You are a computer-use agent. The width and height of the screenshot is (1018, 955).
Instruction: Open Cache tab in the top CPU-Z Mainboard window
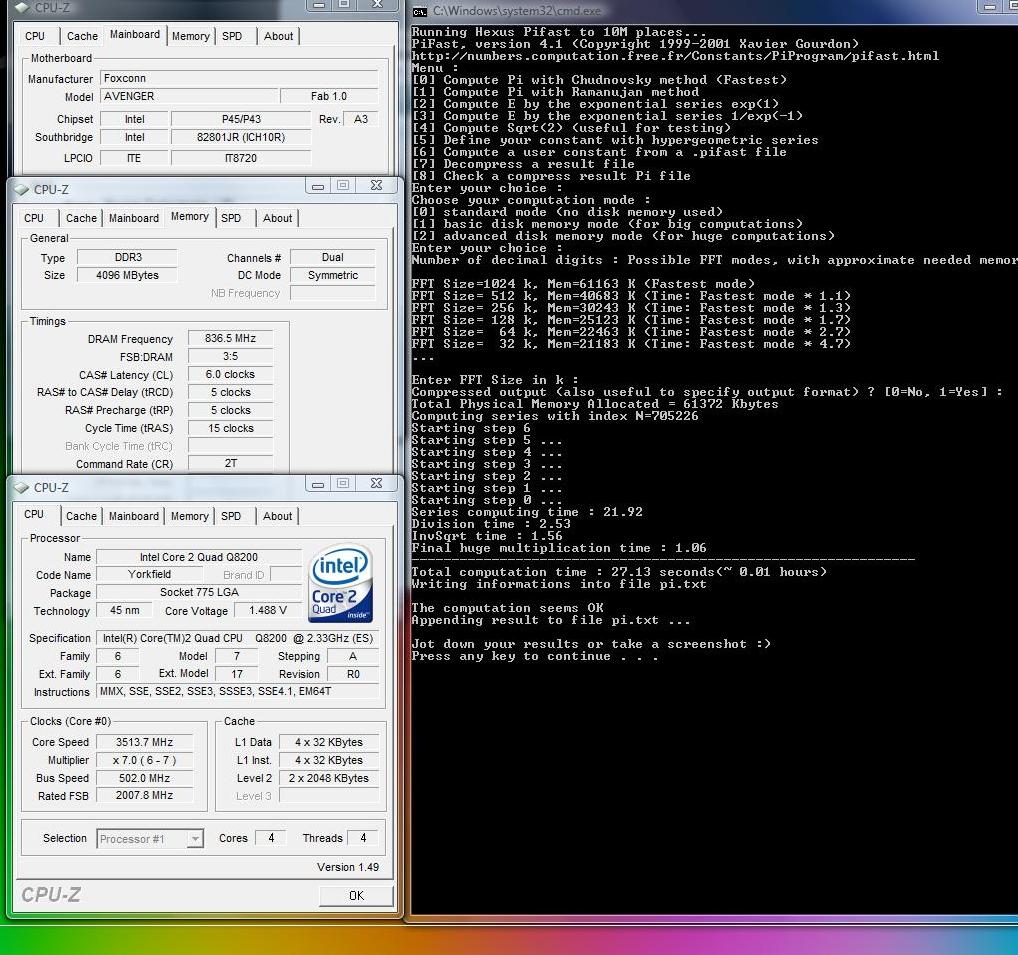pyautogui.click(x=82, y=36)
